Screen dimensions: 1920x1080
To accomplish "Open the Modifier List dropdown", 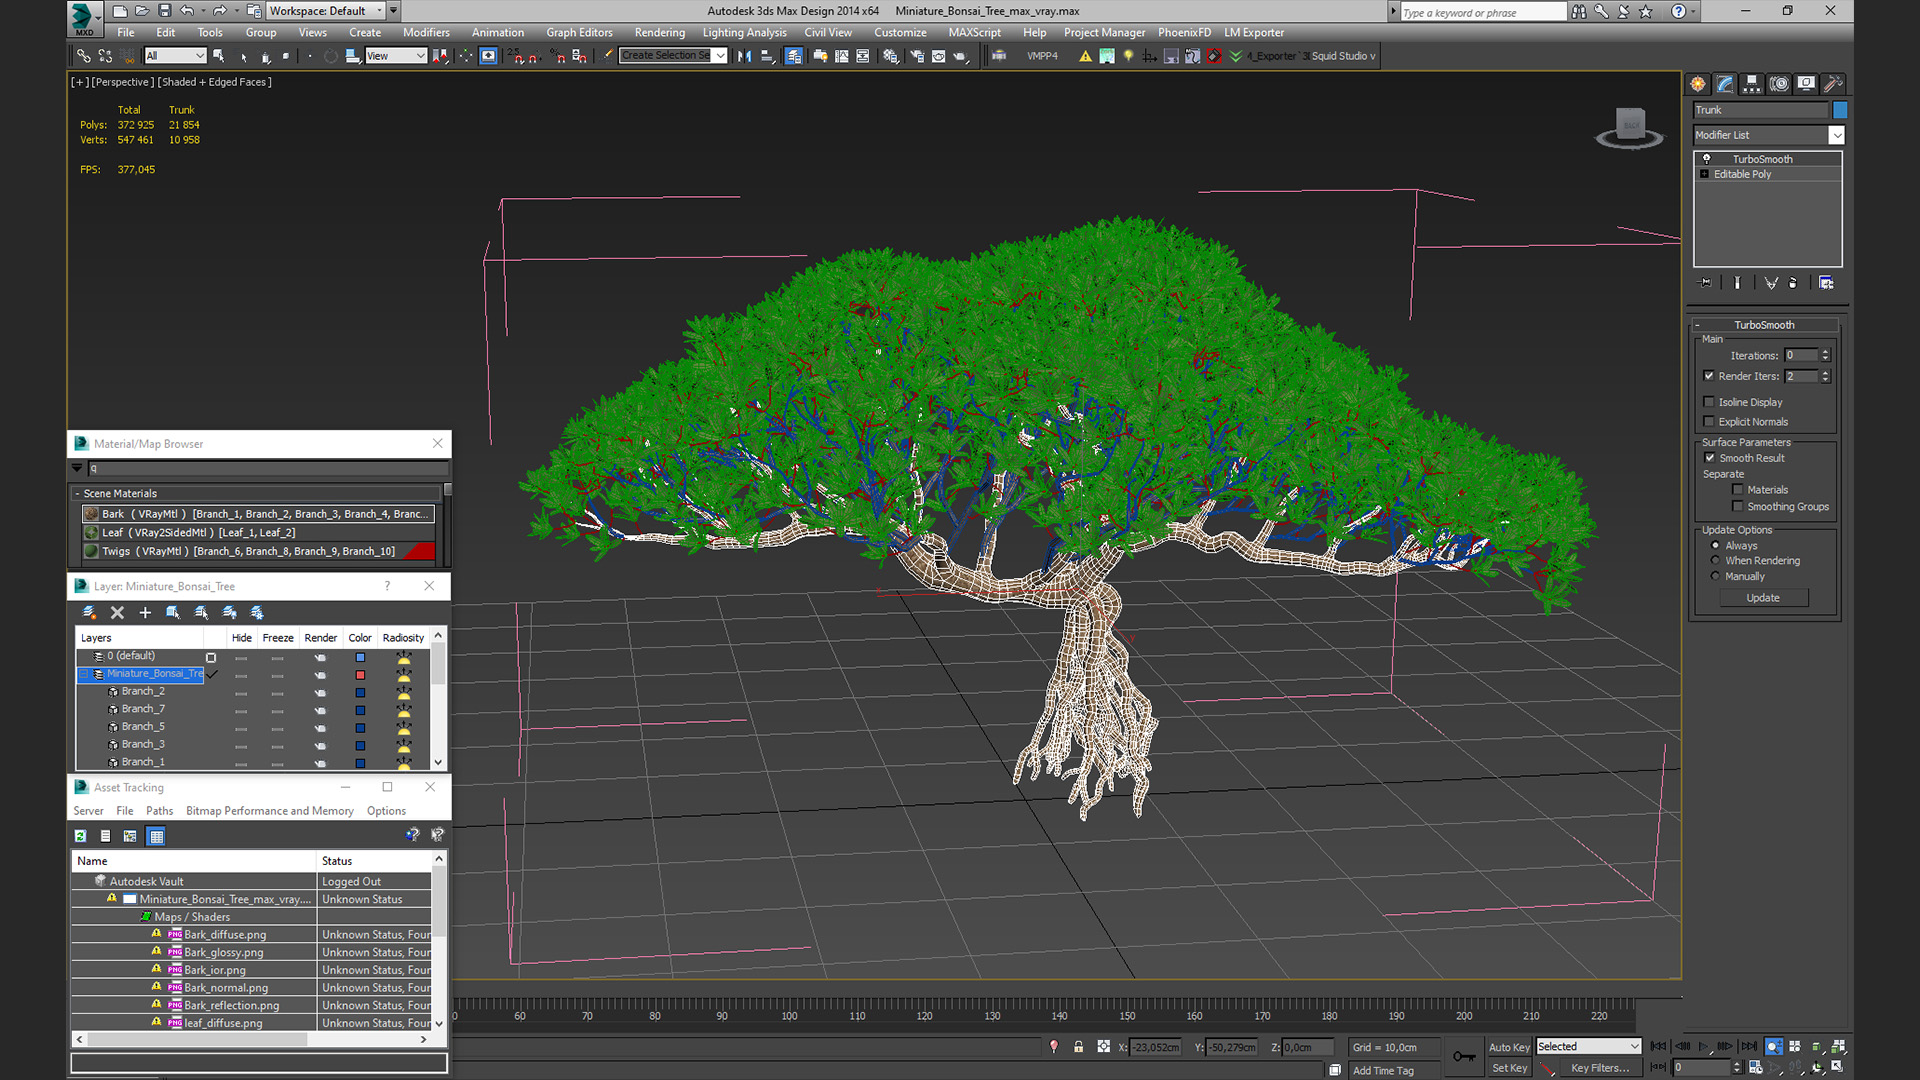I will (1836, 135).
